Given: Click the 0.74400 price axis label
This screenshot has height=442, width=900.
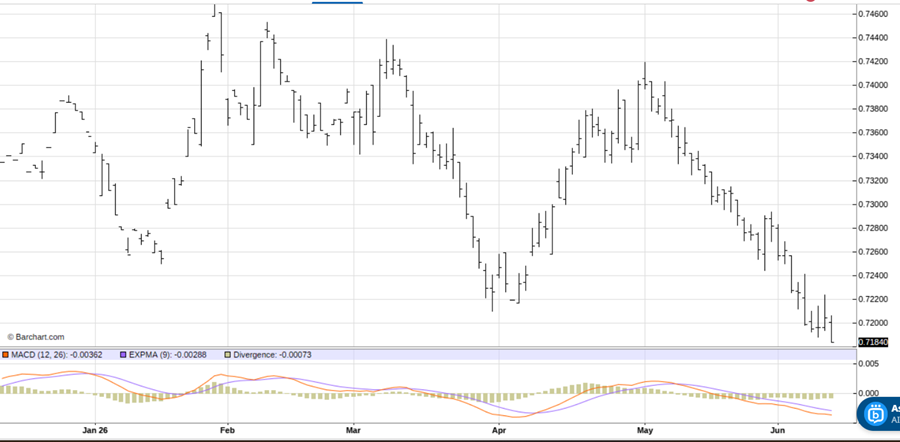Looking at the screenshot, I should click(873, 38).
